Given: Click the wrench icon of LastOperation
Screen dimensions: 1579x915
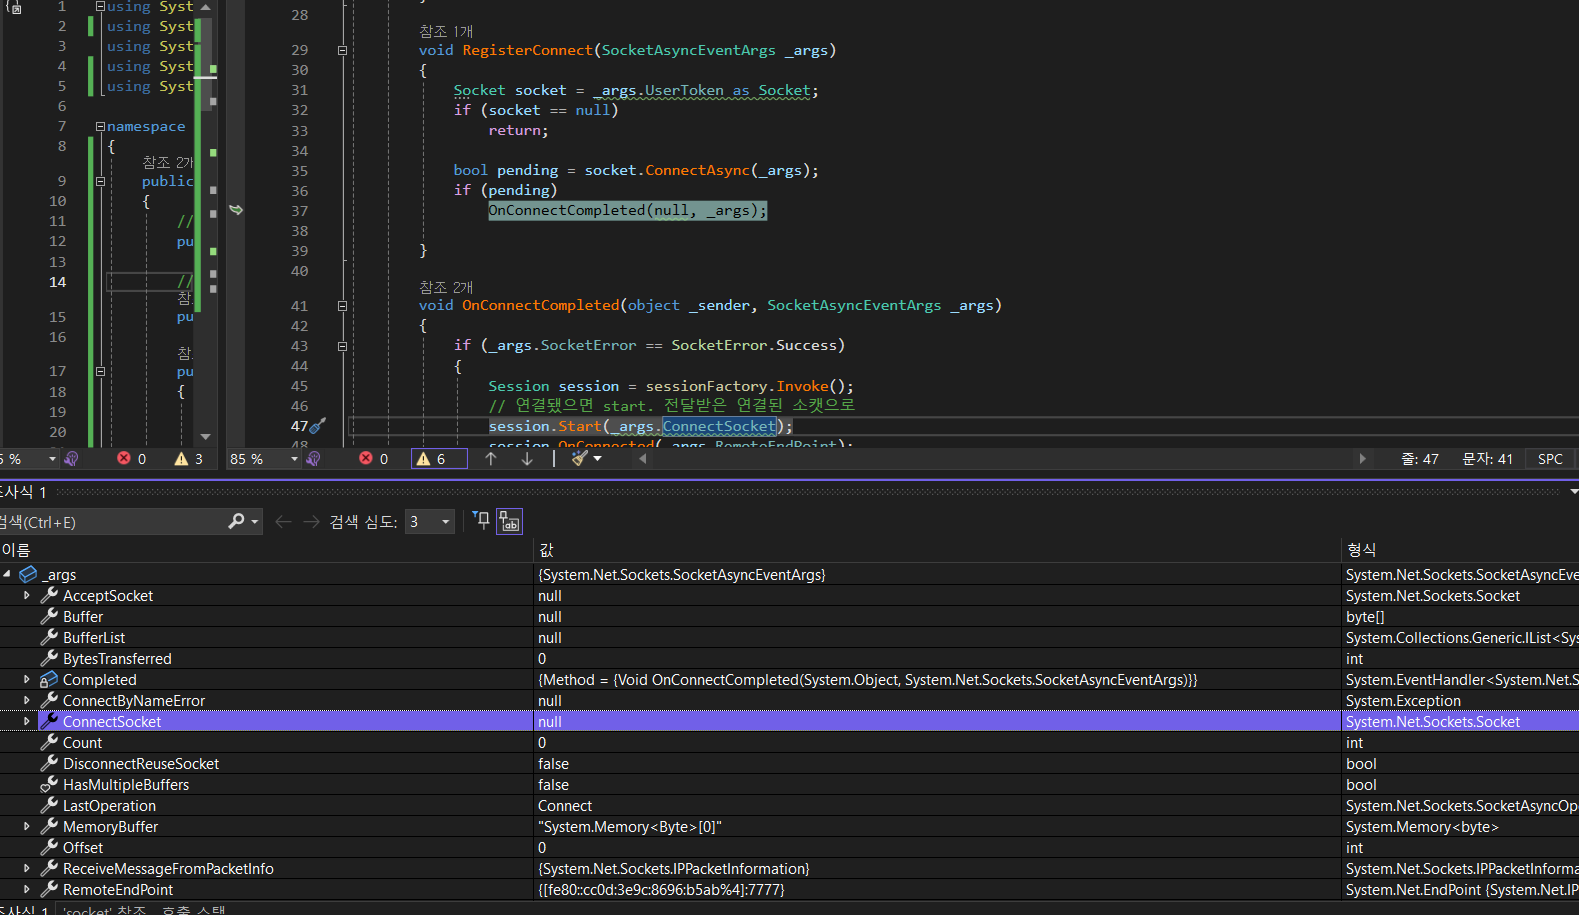Looking at the screenshot, I should (49, 805).
